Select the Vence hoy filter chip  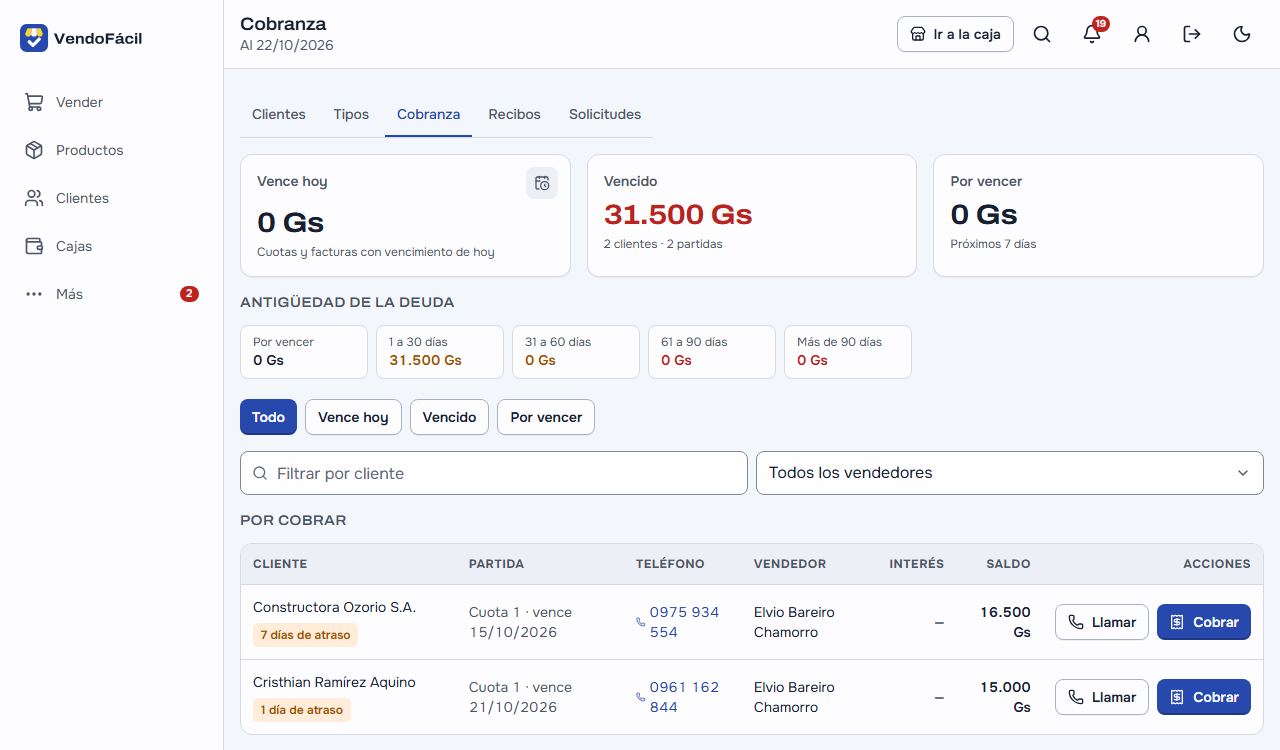coord(353,417)
